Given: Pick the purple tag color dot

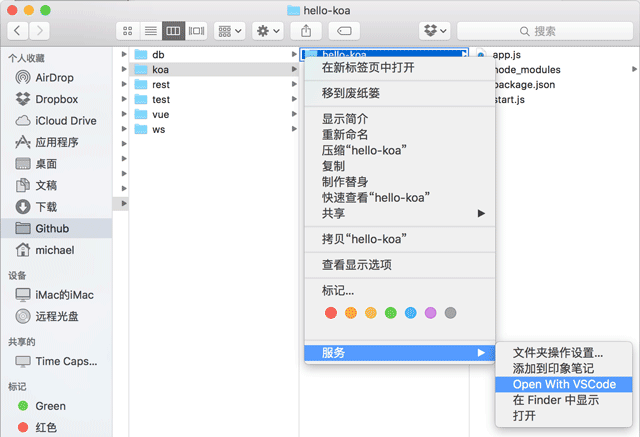Looking at the screenshot, I should 431,313.
